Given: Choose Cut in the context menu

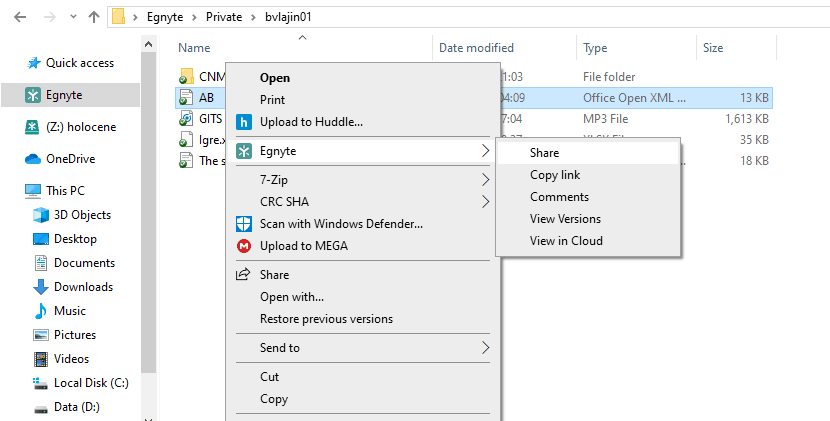Looking at the screenshot, I should point(269,377).
